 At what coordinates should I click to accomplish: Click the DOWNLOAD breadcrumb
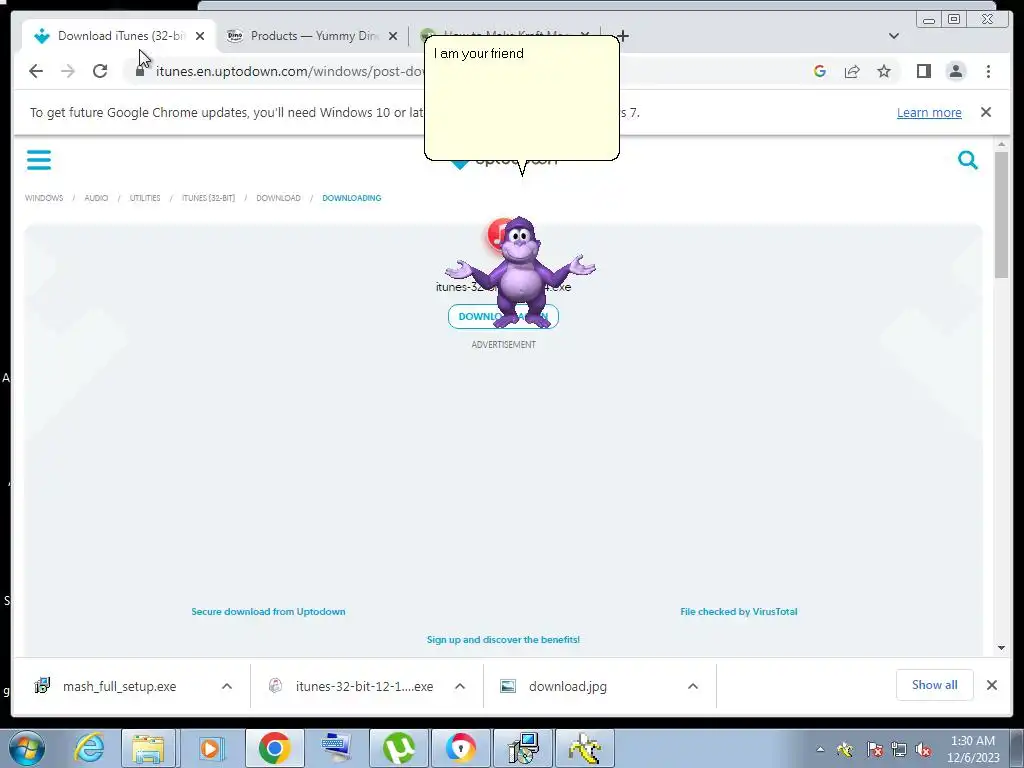point(278,198)
